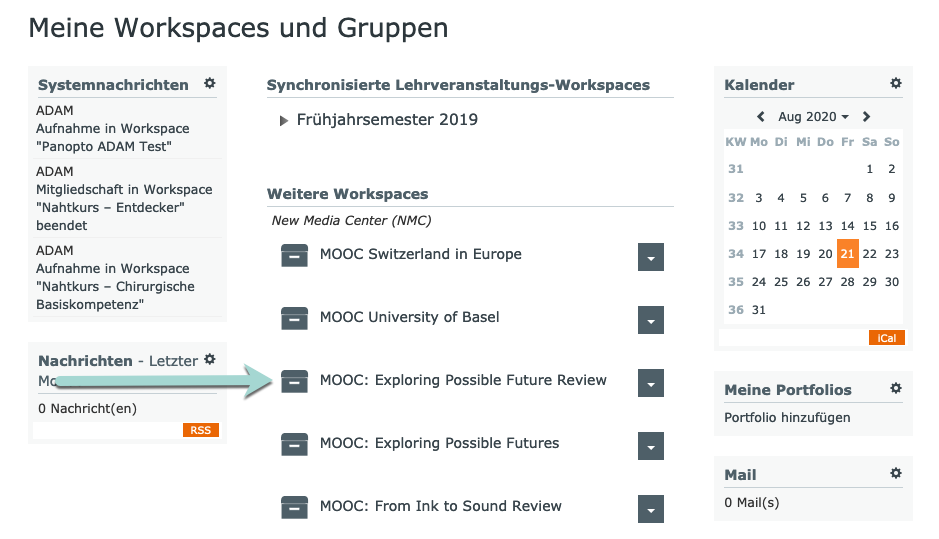This screenshot has height=539, width=939.
Task: Click the iCal export button
Action: point(886,338)
